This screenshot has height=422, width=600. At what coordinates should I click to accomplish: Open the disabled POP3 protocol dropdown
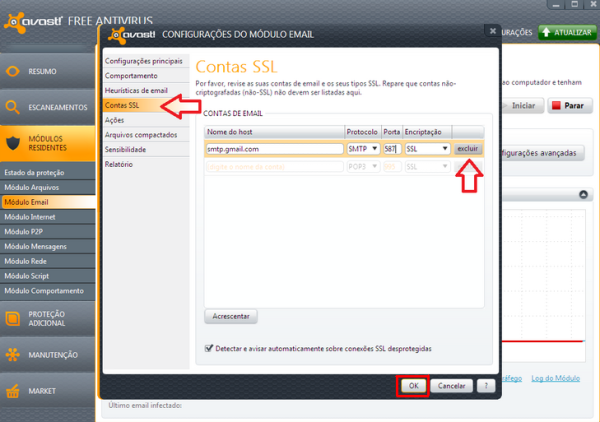click(x=363, y=166)
